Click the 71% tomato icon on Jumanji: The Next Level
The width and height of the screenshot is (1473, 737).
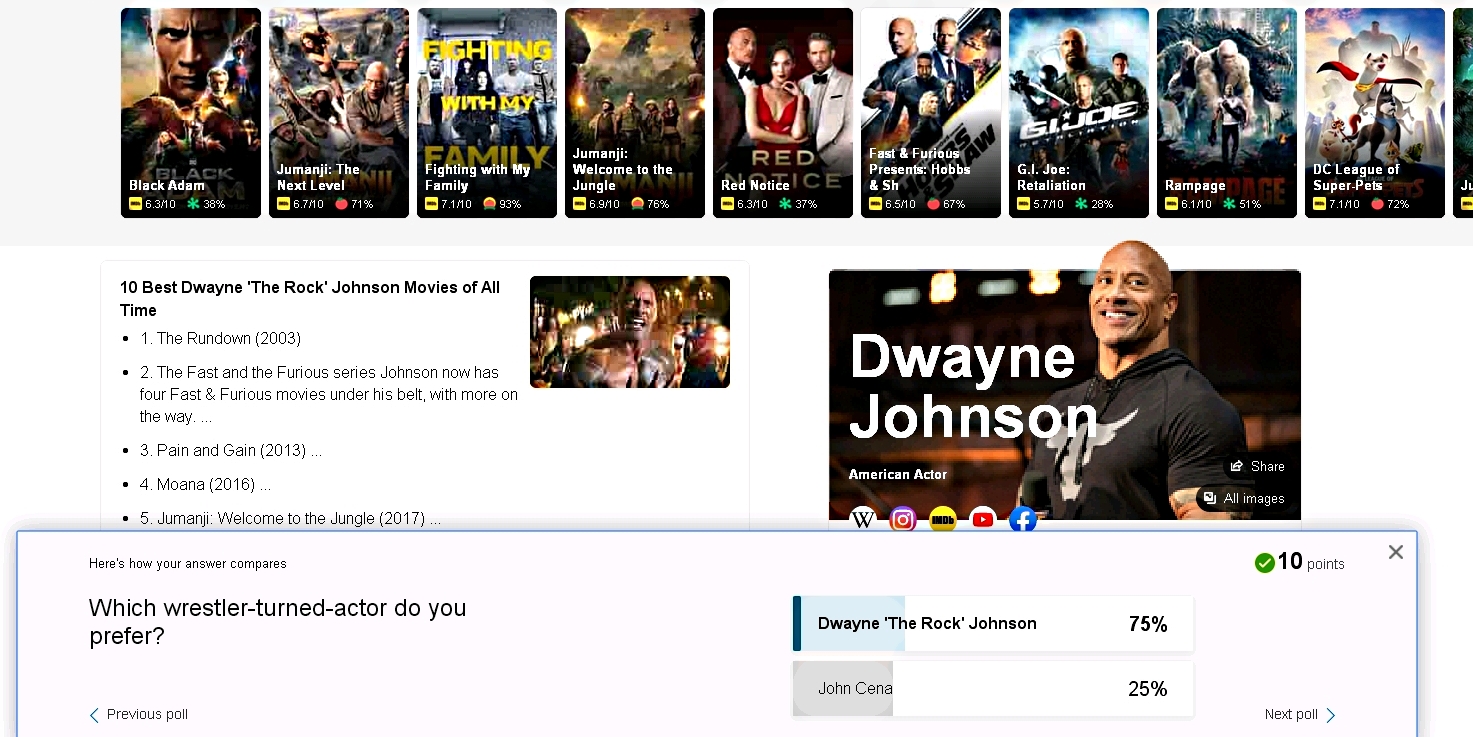(341, 204)
